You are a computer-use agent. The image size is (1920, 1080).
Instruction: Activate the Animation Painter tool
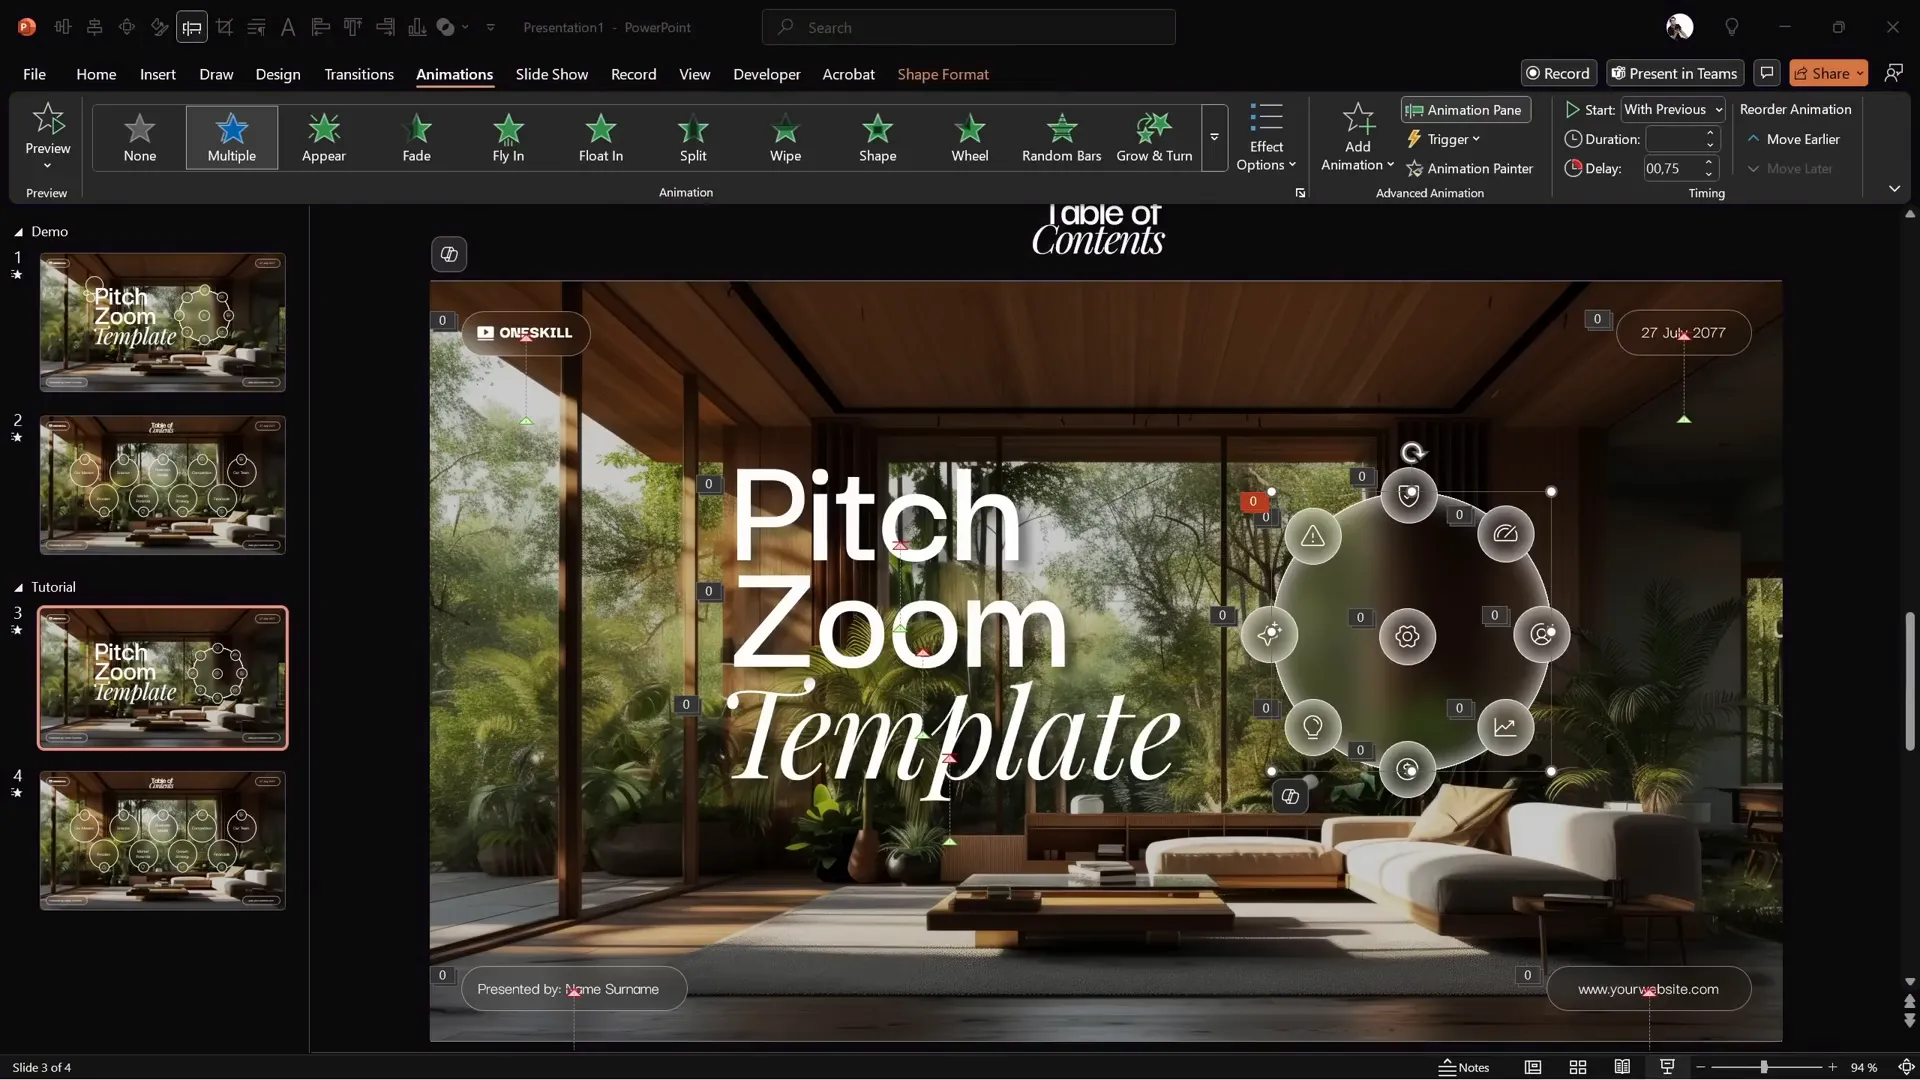tap(1469, 169)
